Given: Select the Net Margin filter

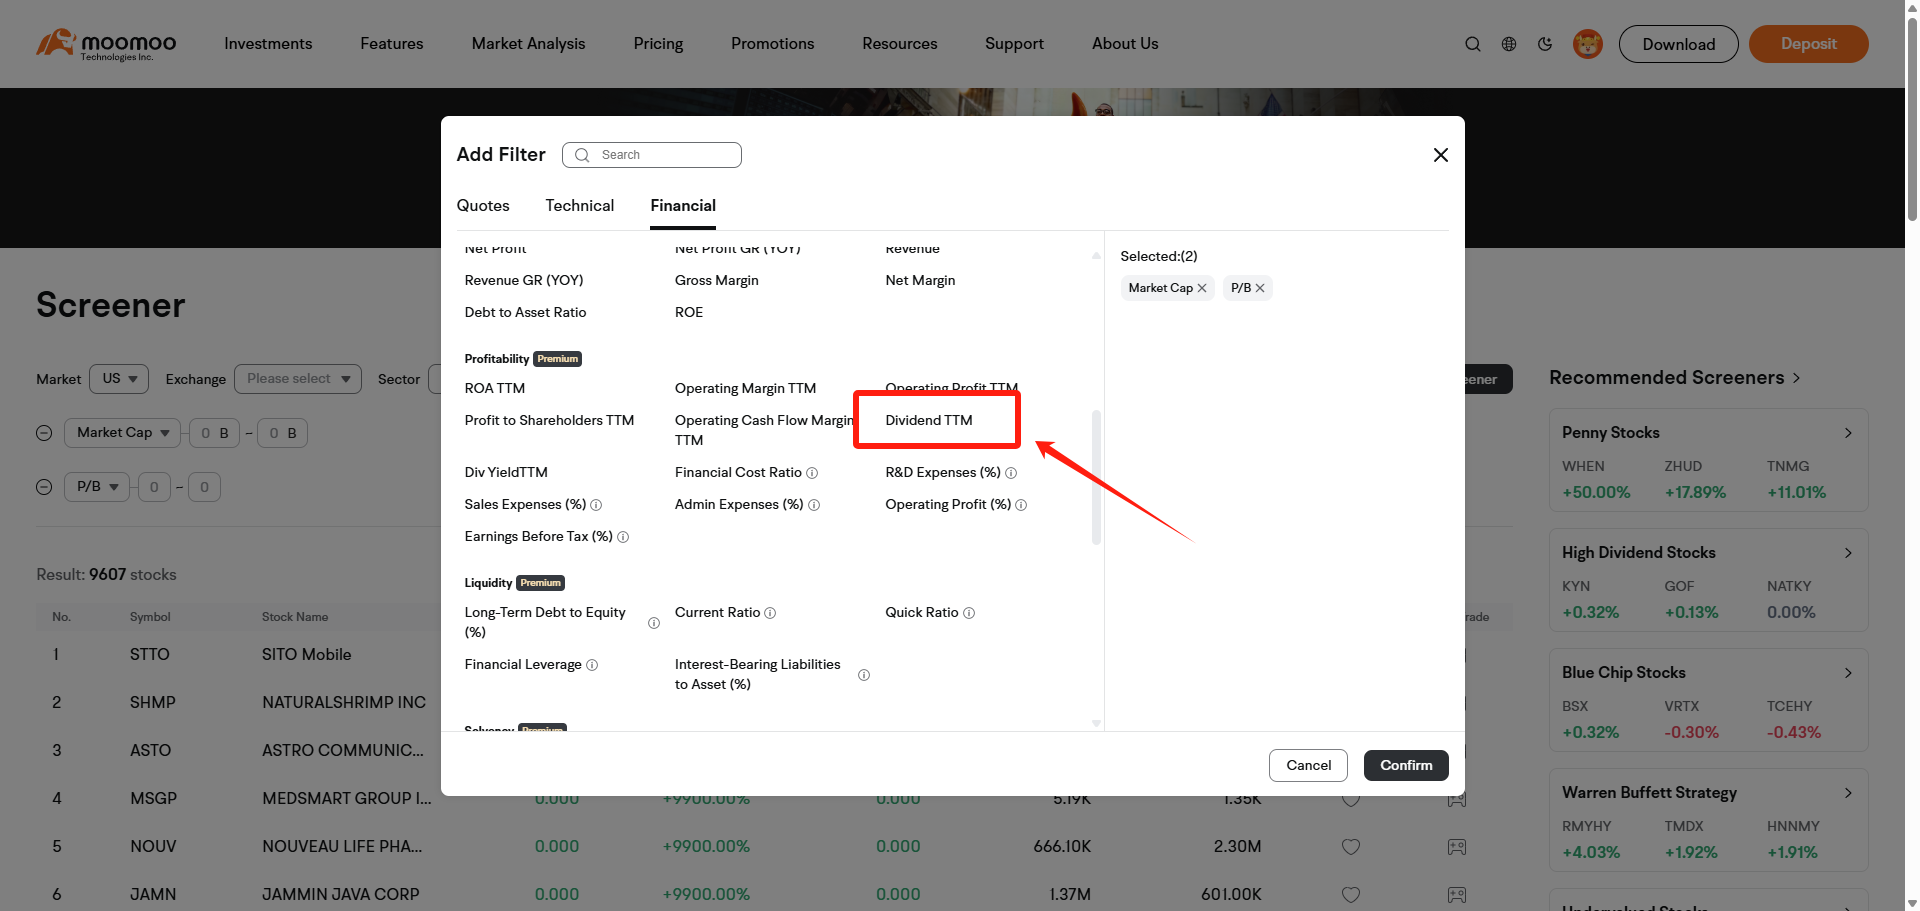Looking at the screenshot, I should click(x=920, y=281).
